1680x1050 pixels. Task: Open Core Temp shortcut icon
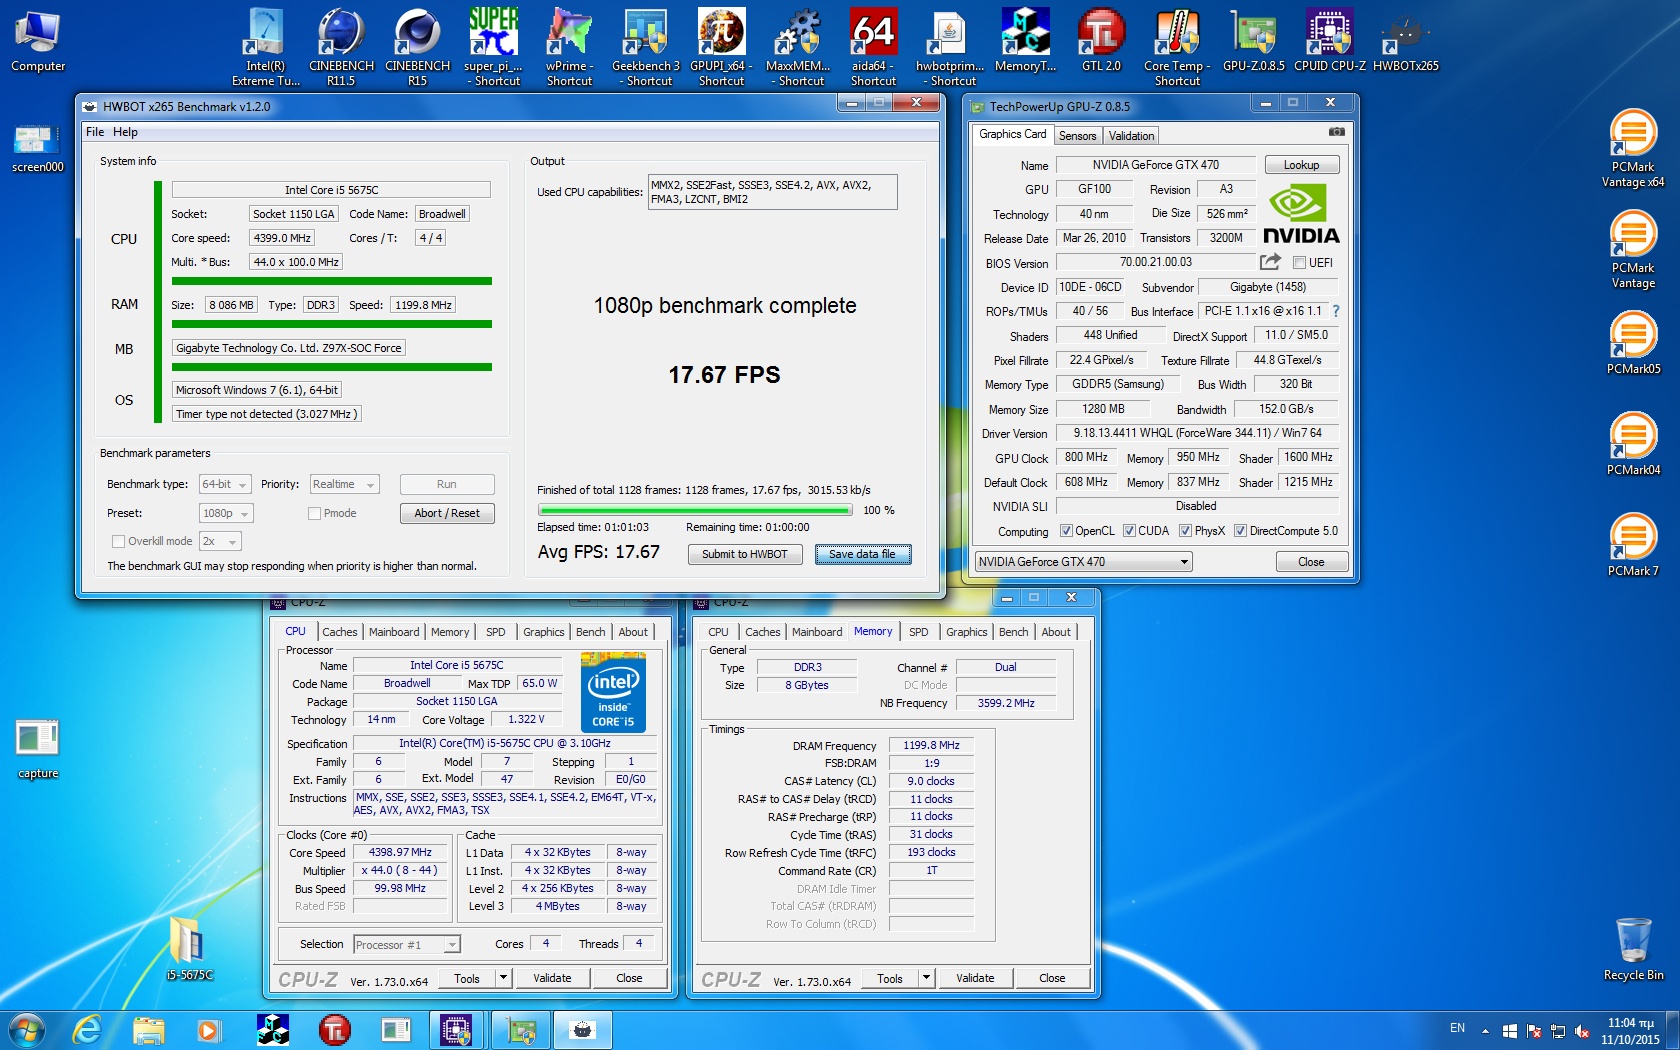(x=1177, y=46)
